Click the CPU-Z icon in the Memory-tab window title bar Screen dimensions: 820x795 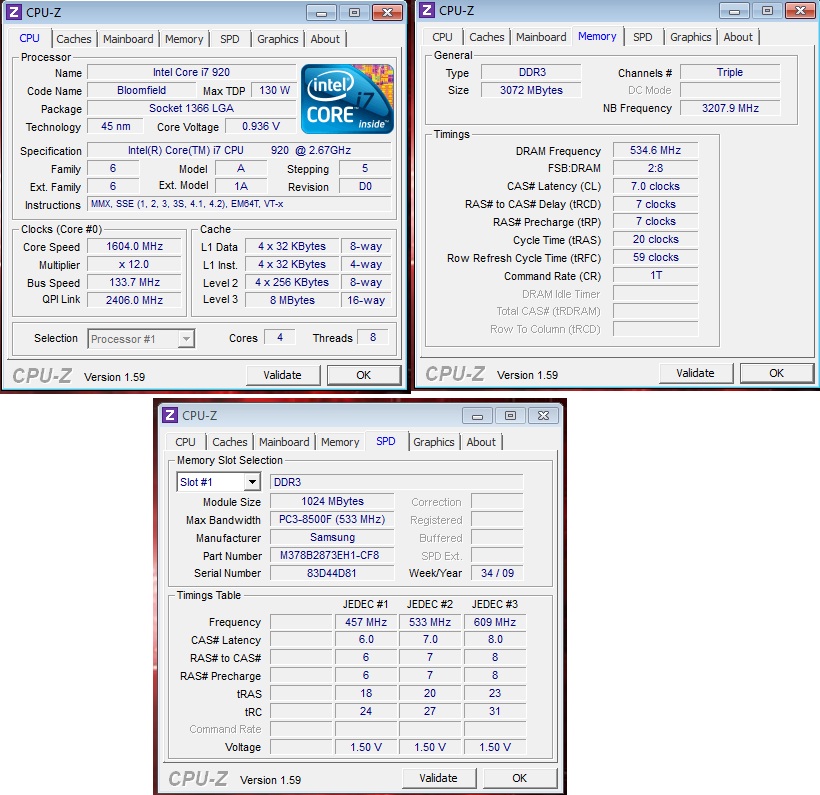pos(427,10)
